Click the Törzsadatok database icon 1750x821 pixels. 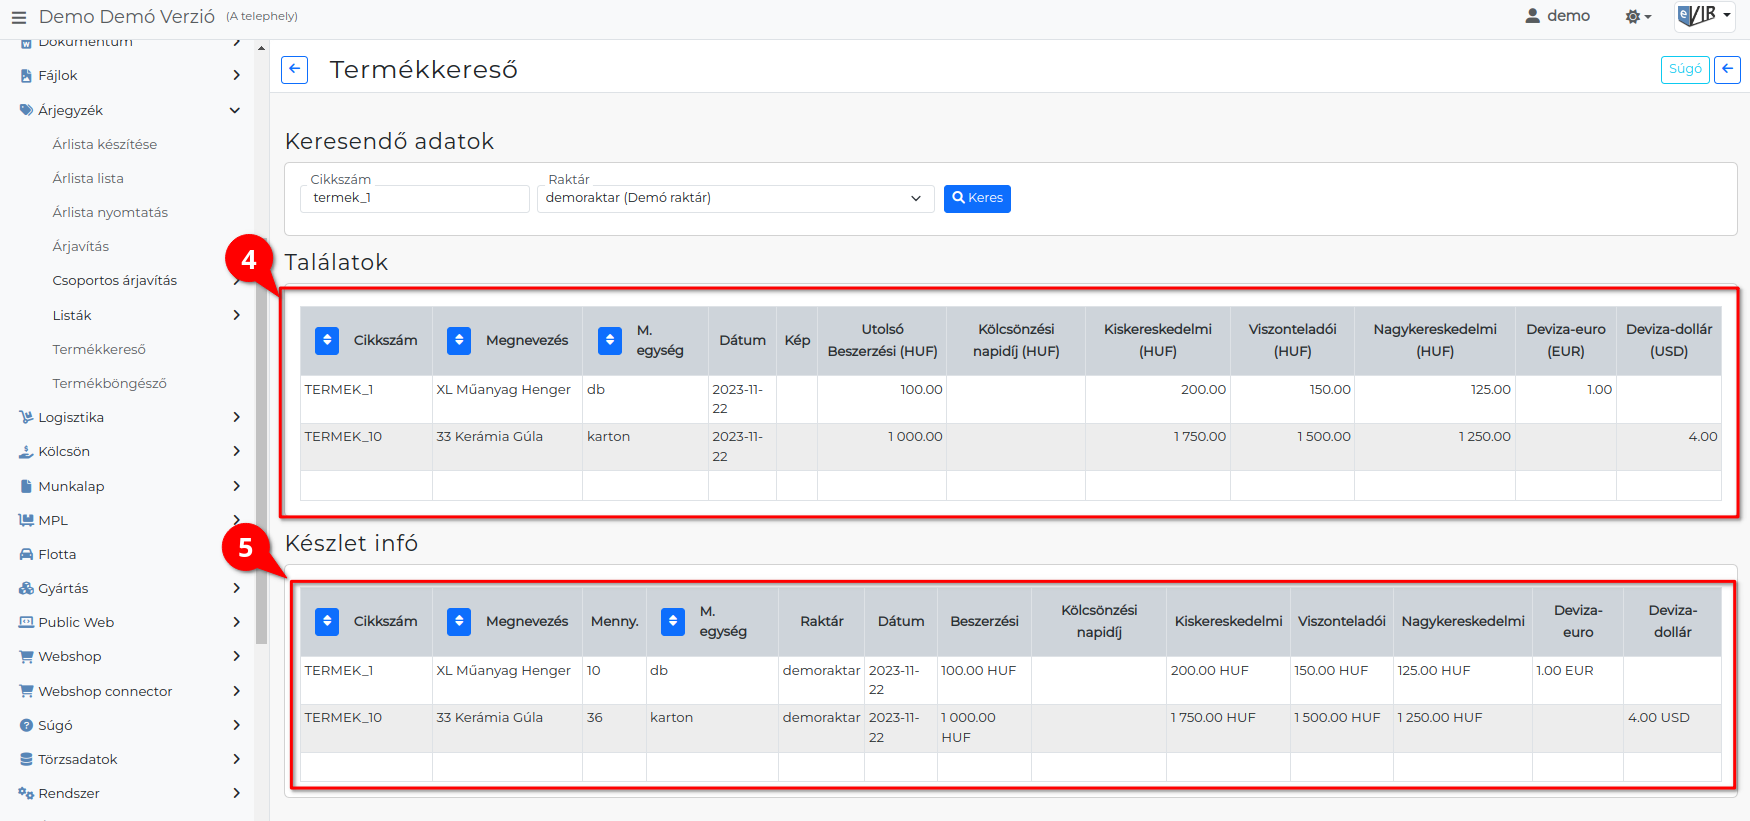click(x=26, y=759)
